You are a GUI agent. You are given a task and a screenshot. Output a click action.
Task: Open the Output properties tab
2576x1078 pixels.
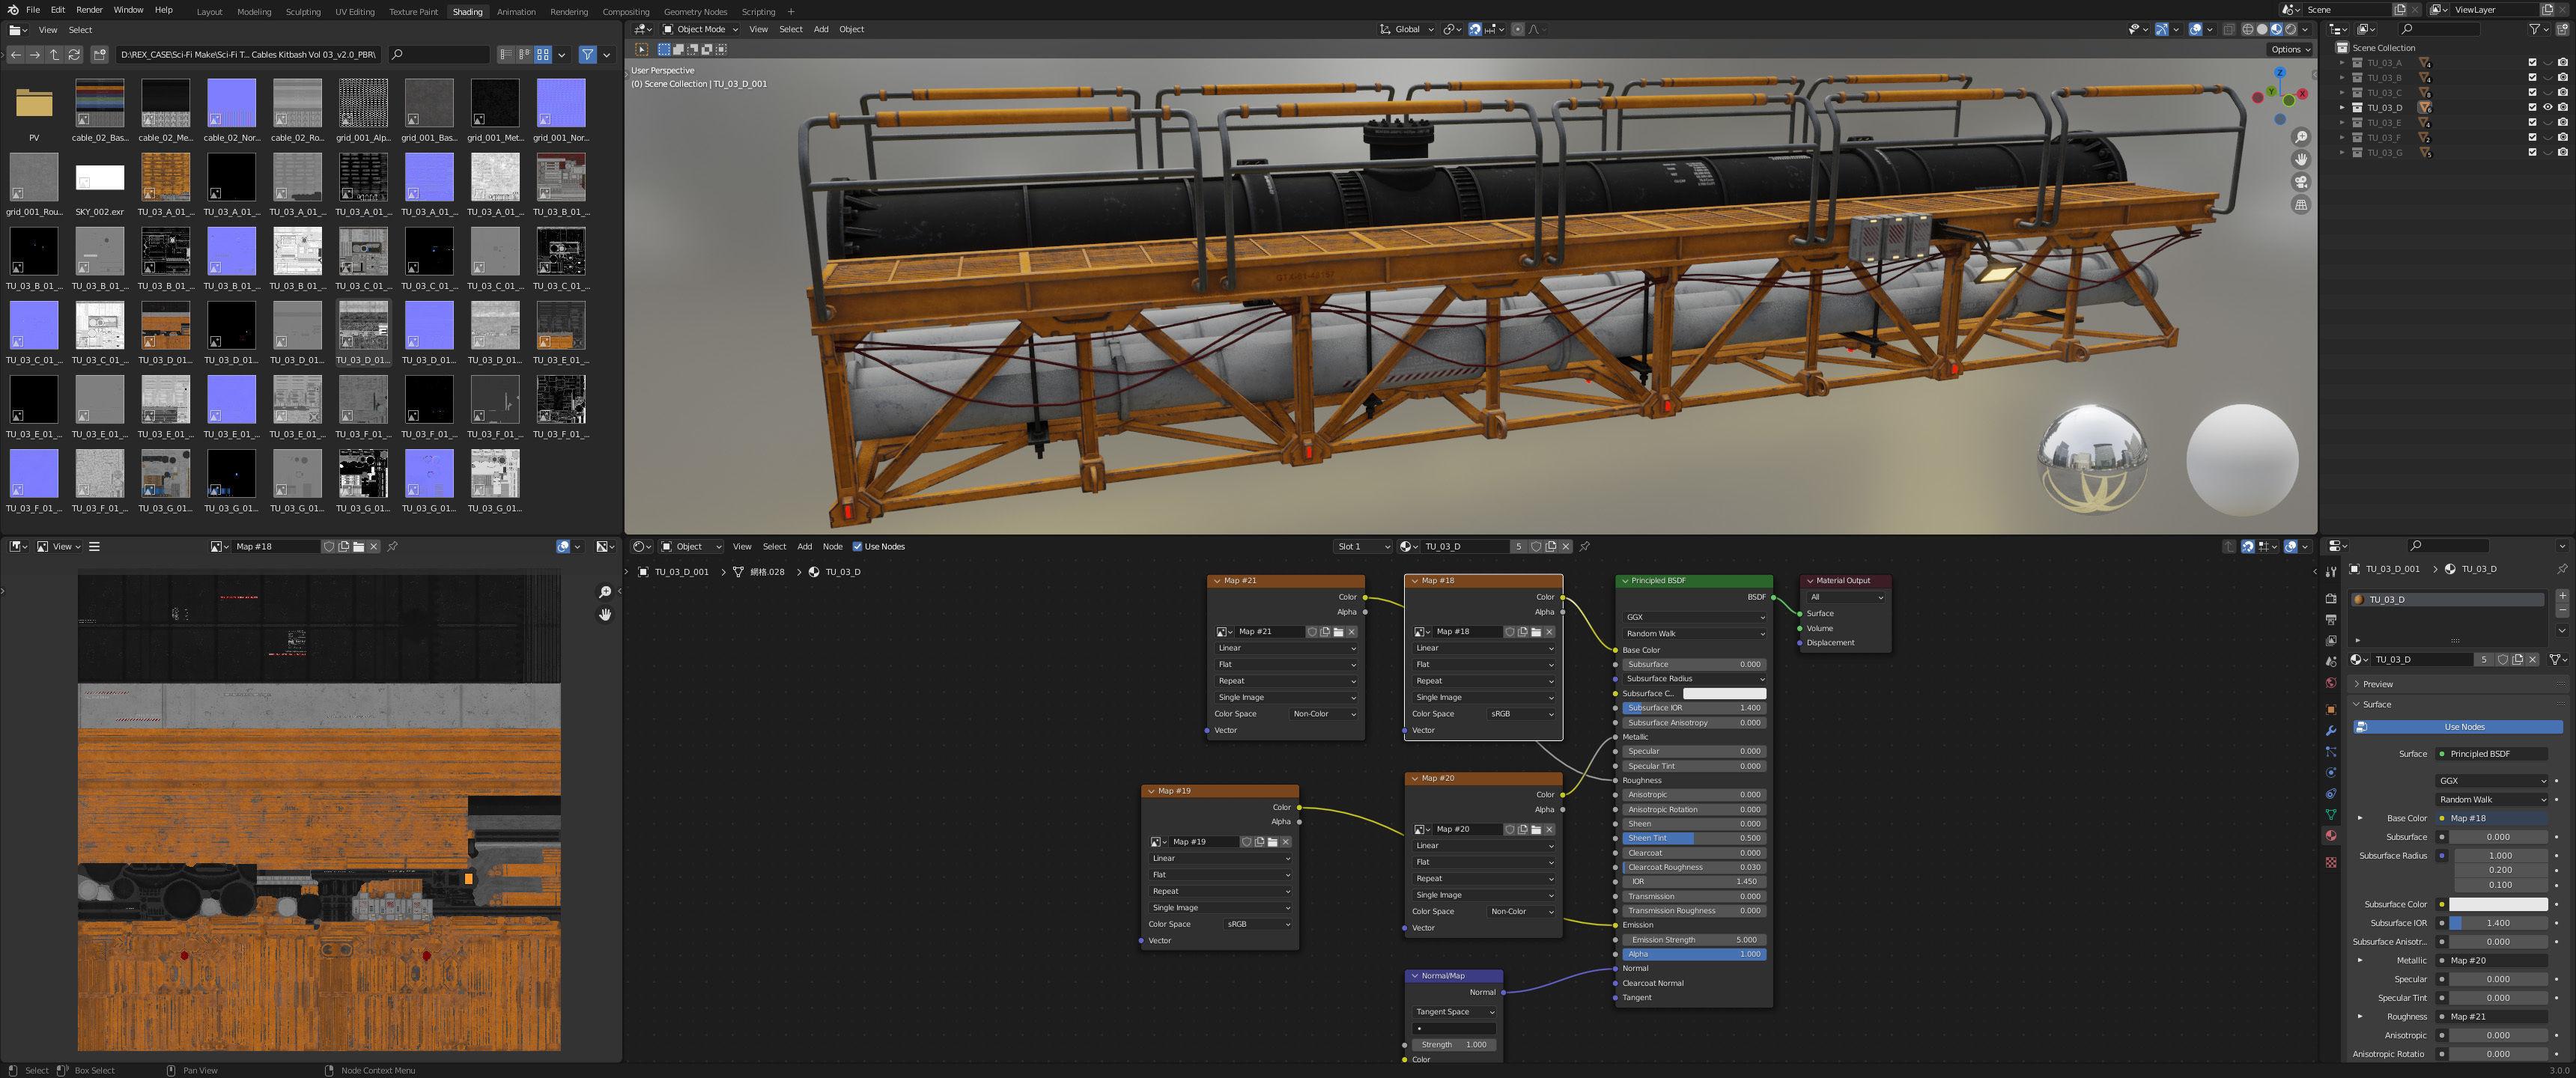tap(2331, 620)
